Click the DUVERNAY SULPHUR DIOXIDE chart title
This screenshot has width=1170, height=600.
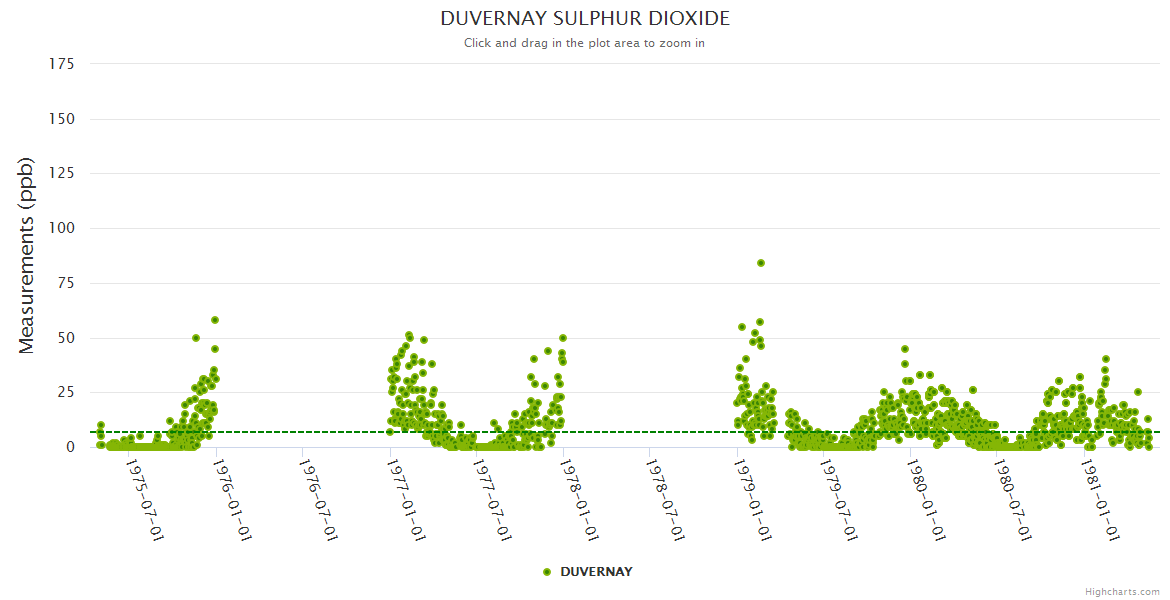(x=585, y=19)
